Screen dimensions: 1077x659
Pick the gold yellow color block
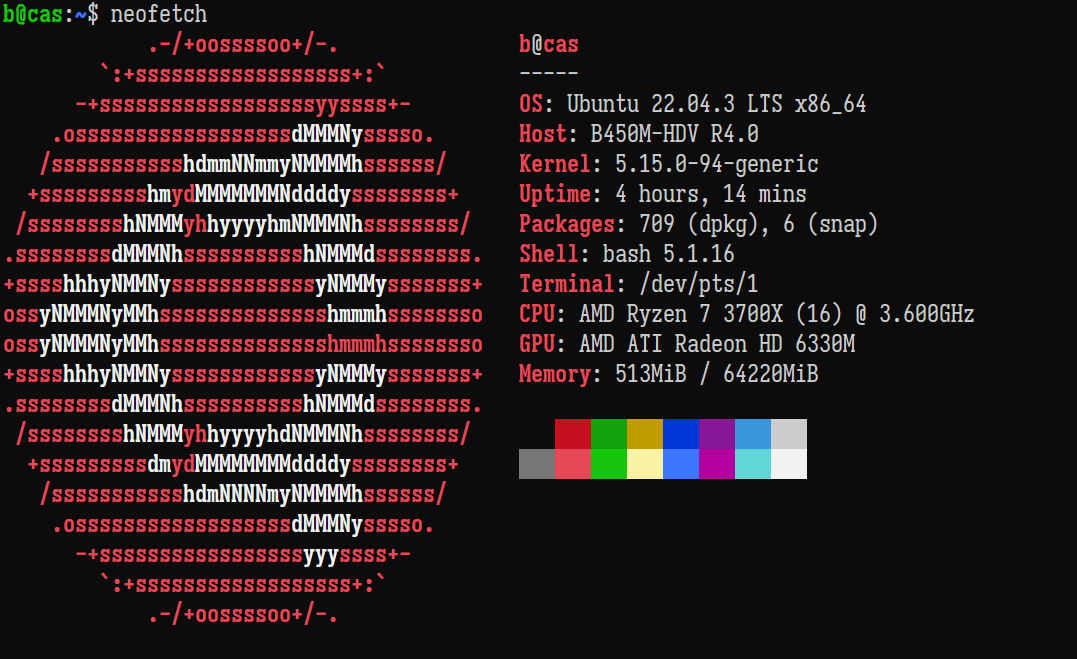pos(645,434)
